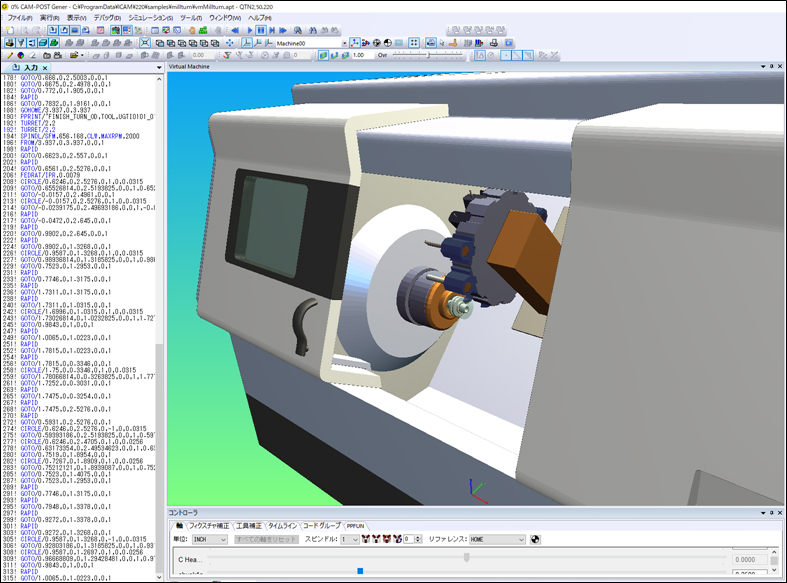Viewport: 787px width, 583px height.
Task: Click the rewind simulation button
Action: click(x=235, y=31)
